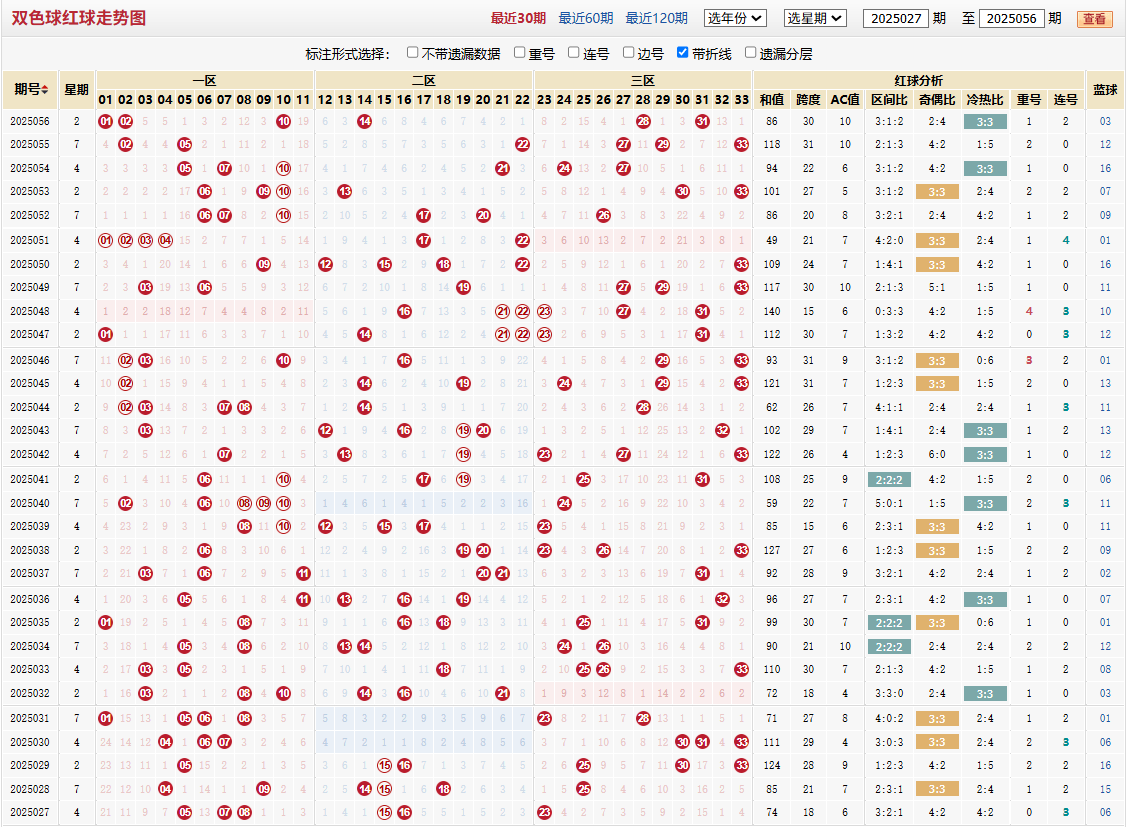Click period number 2025027 in the table
This screenshot has height=827, width=1126.
[29, 813]
